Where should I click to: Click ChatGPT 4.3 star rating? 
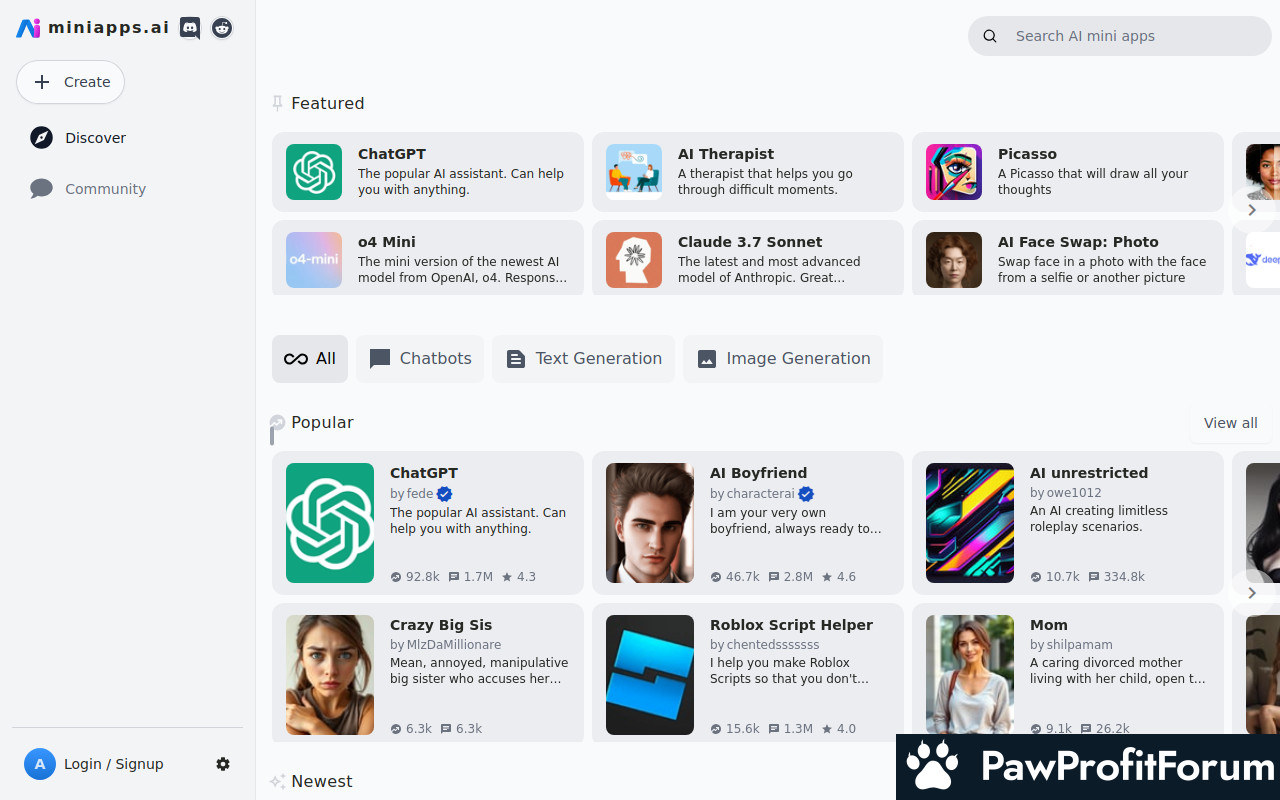coord(519,577)
